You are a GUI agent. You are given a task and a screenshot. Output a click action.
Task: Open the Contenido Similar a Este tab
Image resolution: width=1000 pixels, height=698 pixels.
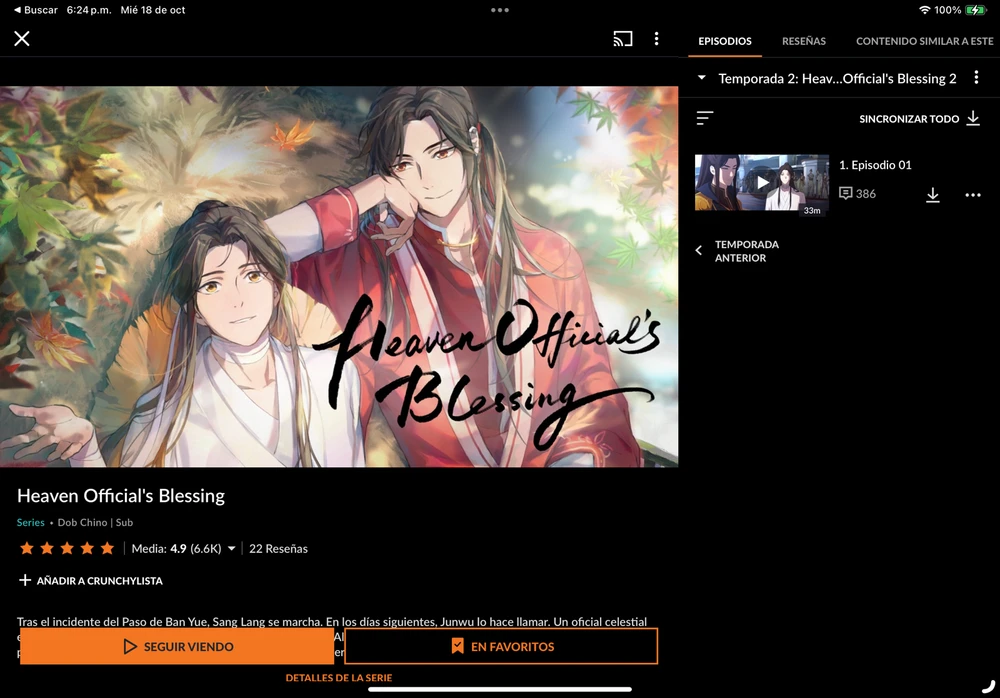point(924,41)
